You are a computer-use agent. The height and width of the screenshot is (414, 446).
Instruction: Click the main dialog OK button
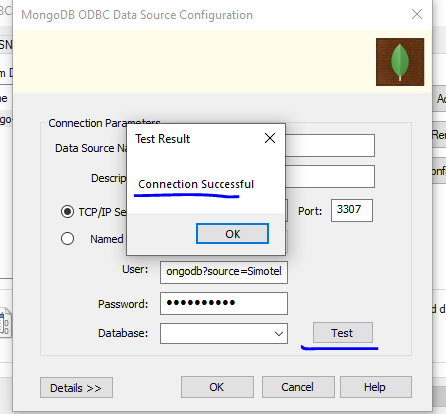click(x=217, y=387)
